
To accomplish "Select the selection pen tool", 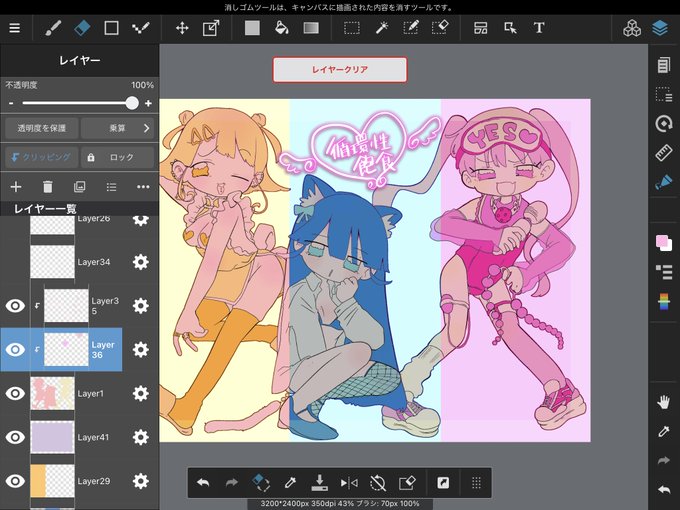I will coord(410,28).
